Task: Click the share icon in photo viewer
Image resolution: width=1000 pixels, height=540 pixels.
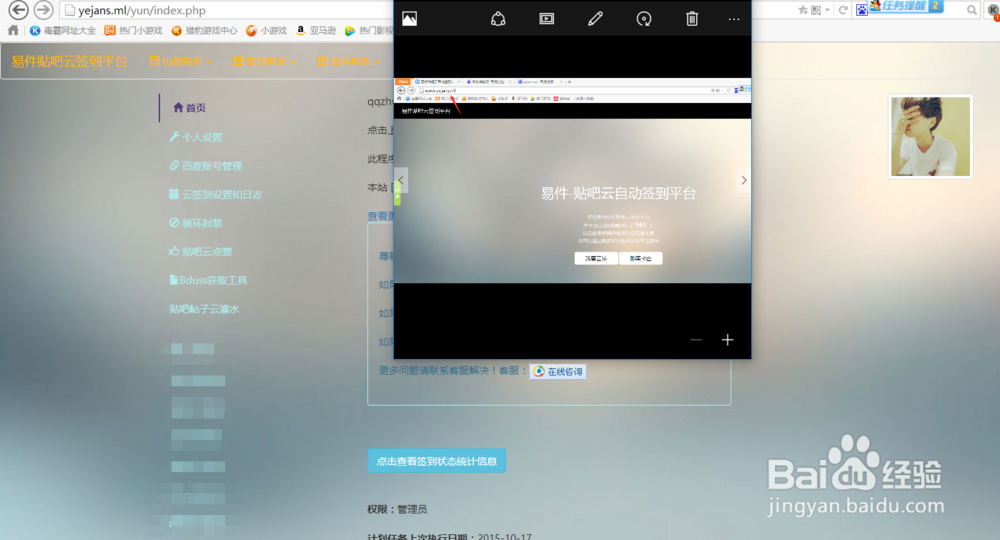Action: click(498, 19)
